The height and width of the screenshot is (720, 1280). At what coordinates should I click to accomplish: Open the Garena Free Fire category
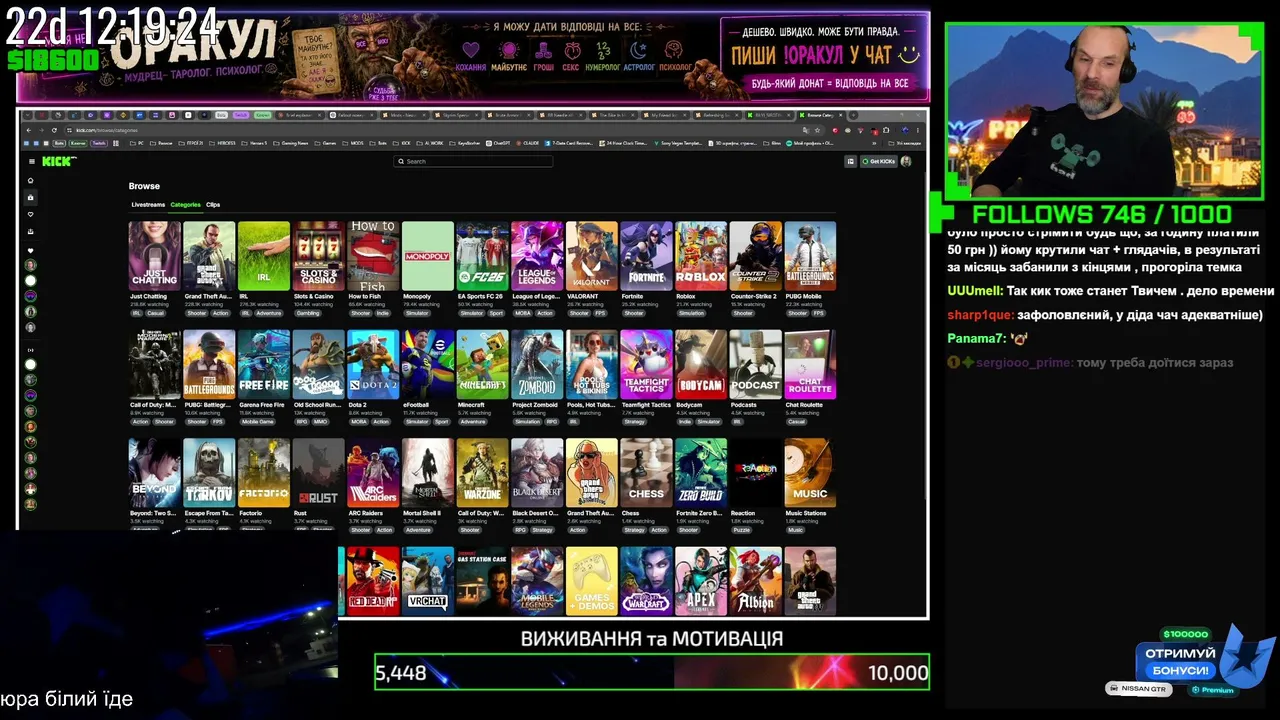[264, 365]
